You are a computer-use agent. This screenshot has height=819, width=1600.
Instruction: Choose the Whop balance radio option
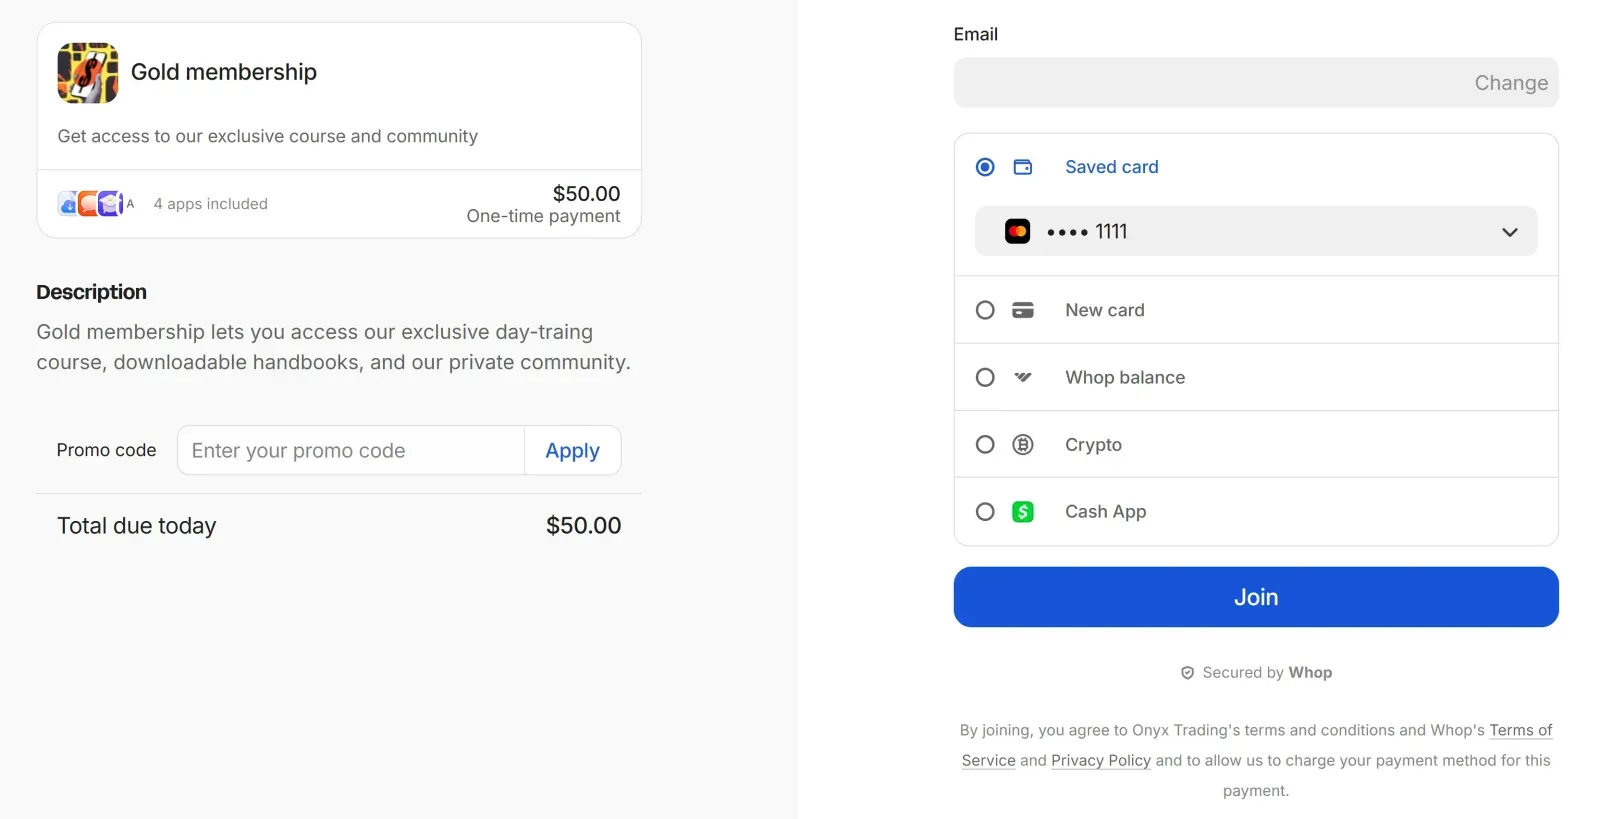pyautogui.click(x=985, y=377)
